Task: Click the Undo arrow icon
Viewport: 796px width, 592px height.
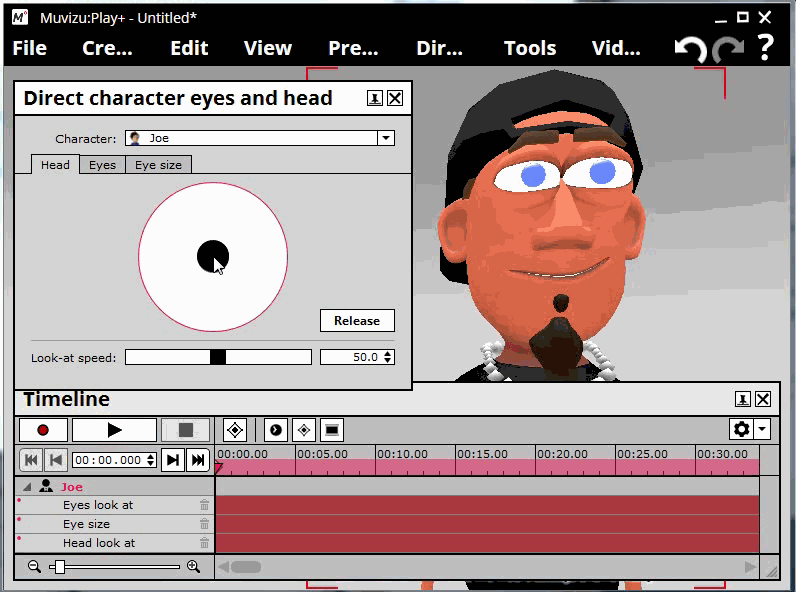Action: point(690,49)
